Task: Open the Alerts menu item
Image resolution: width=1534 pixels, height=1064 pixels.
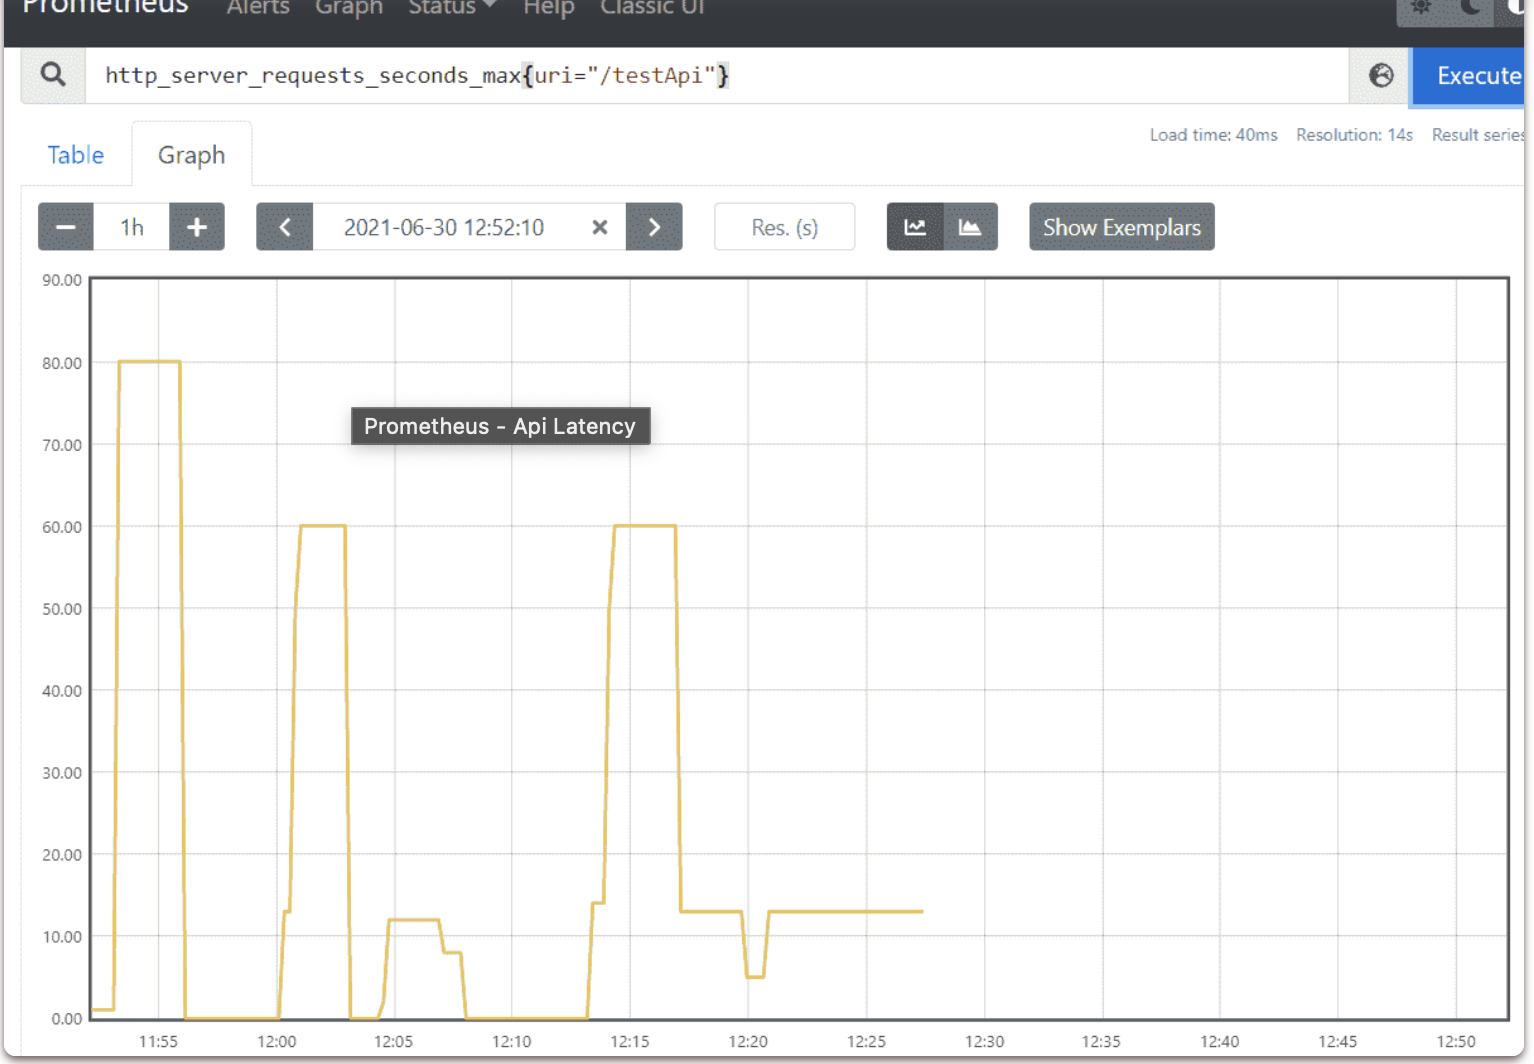Action: tap(258, 8)
